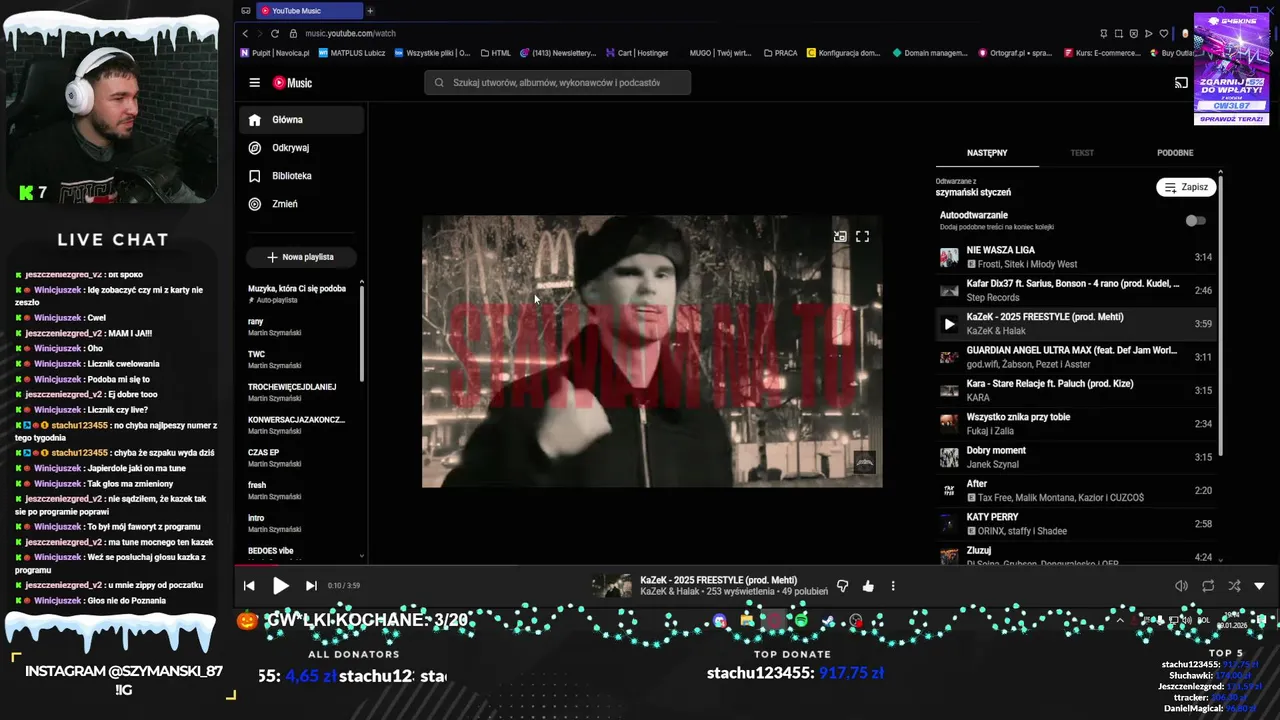Go back in browser navigation
The height and width of the screenshot is (720, 1280).
[245, 33]
